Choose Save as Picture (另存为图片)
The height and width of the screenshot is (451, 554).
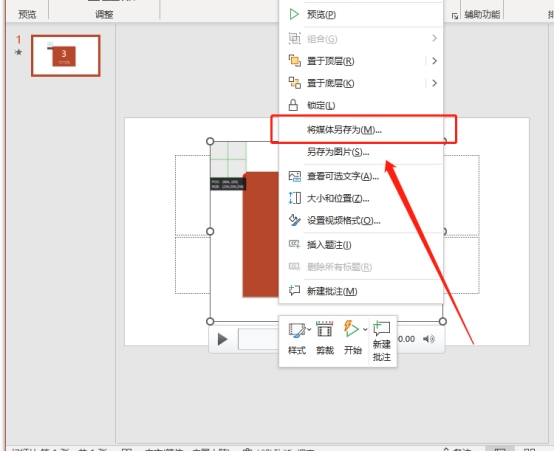pyautogui.click(x=361, y=152)
